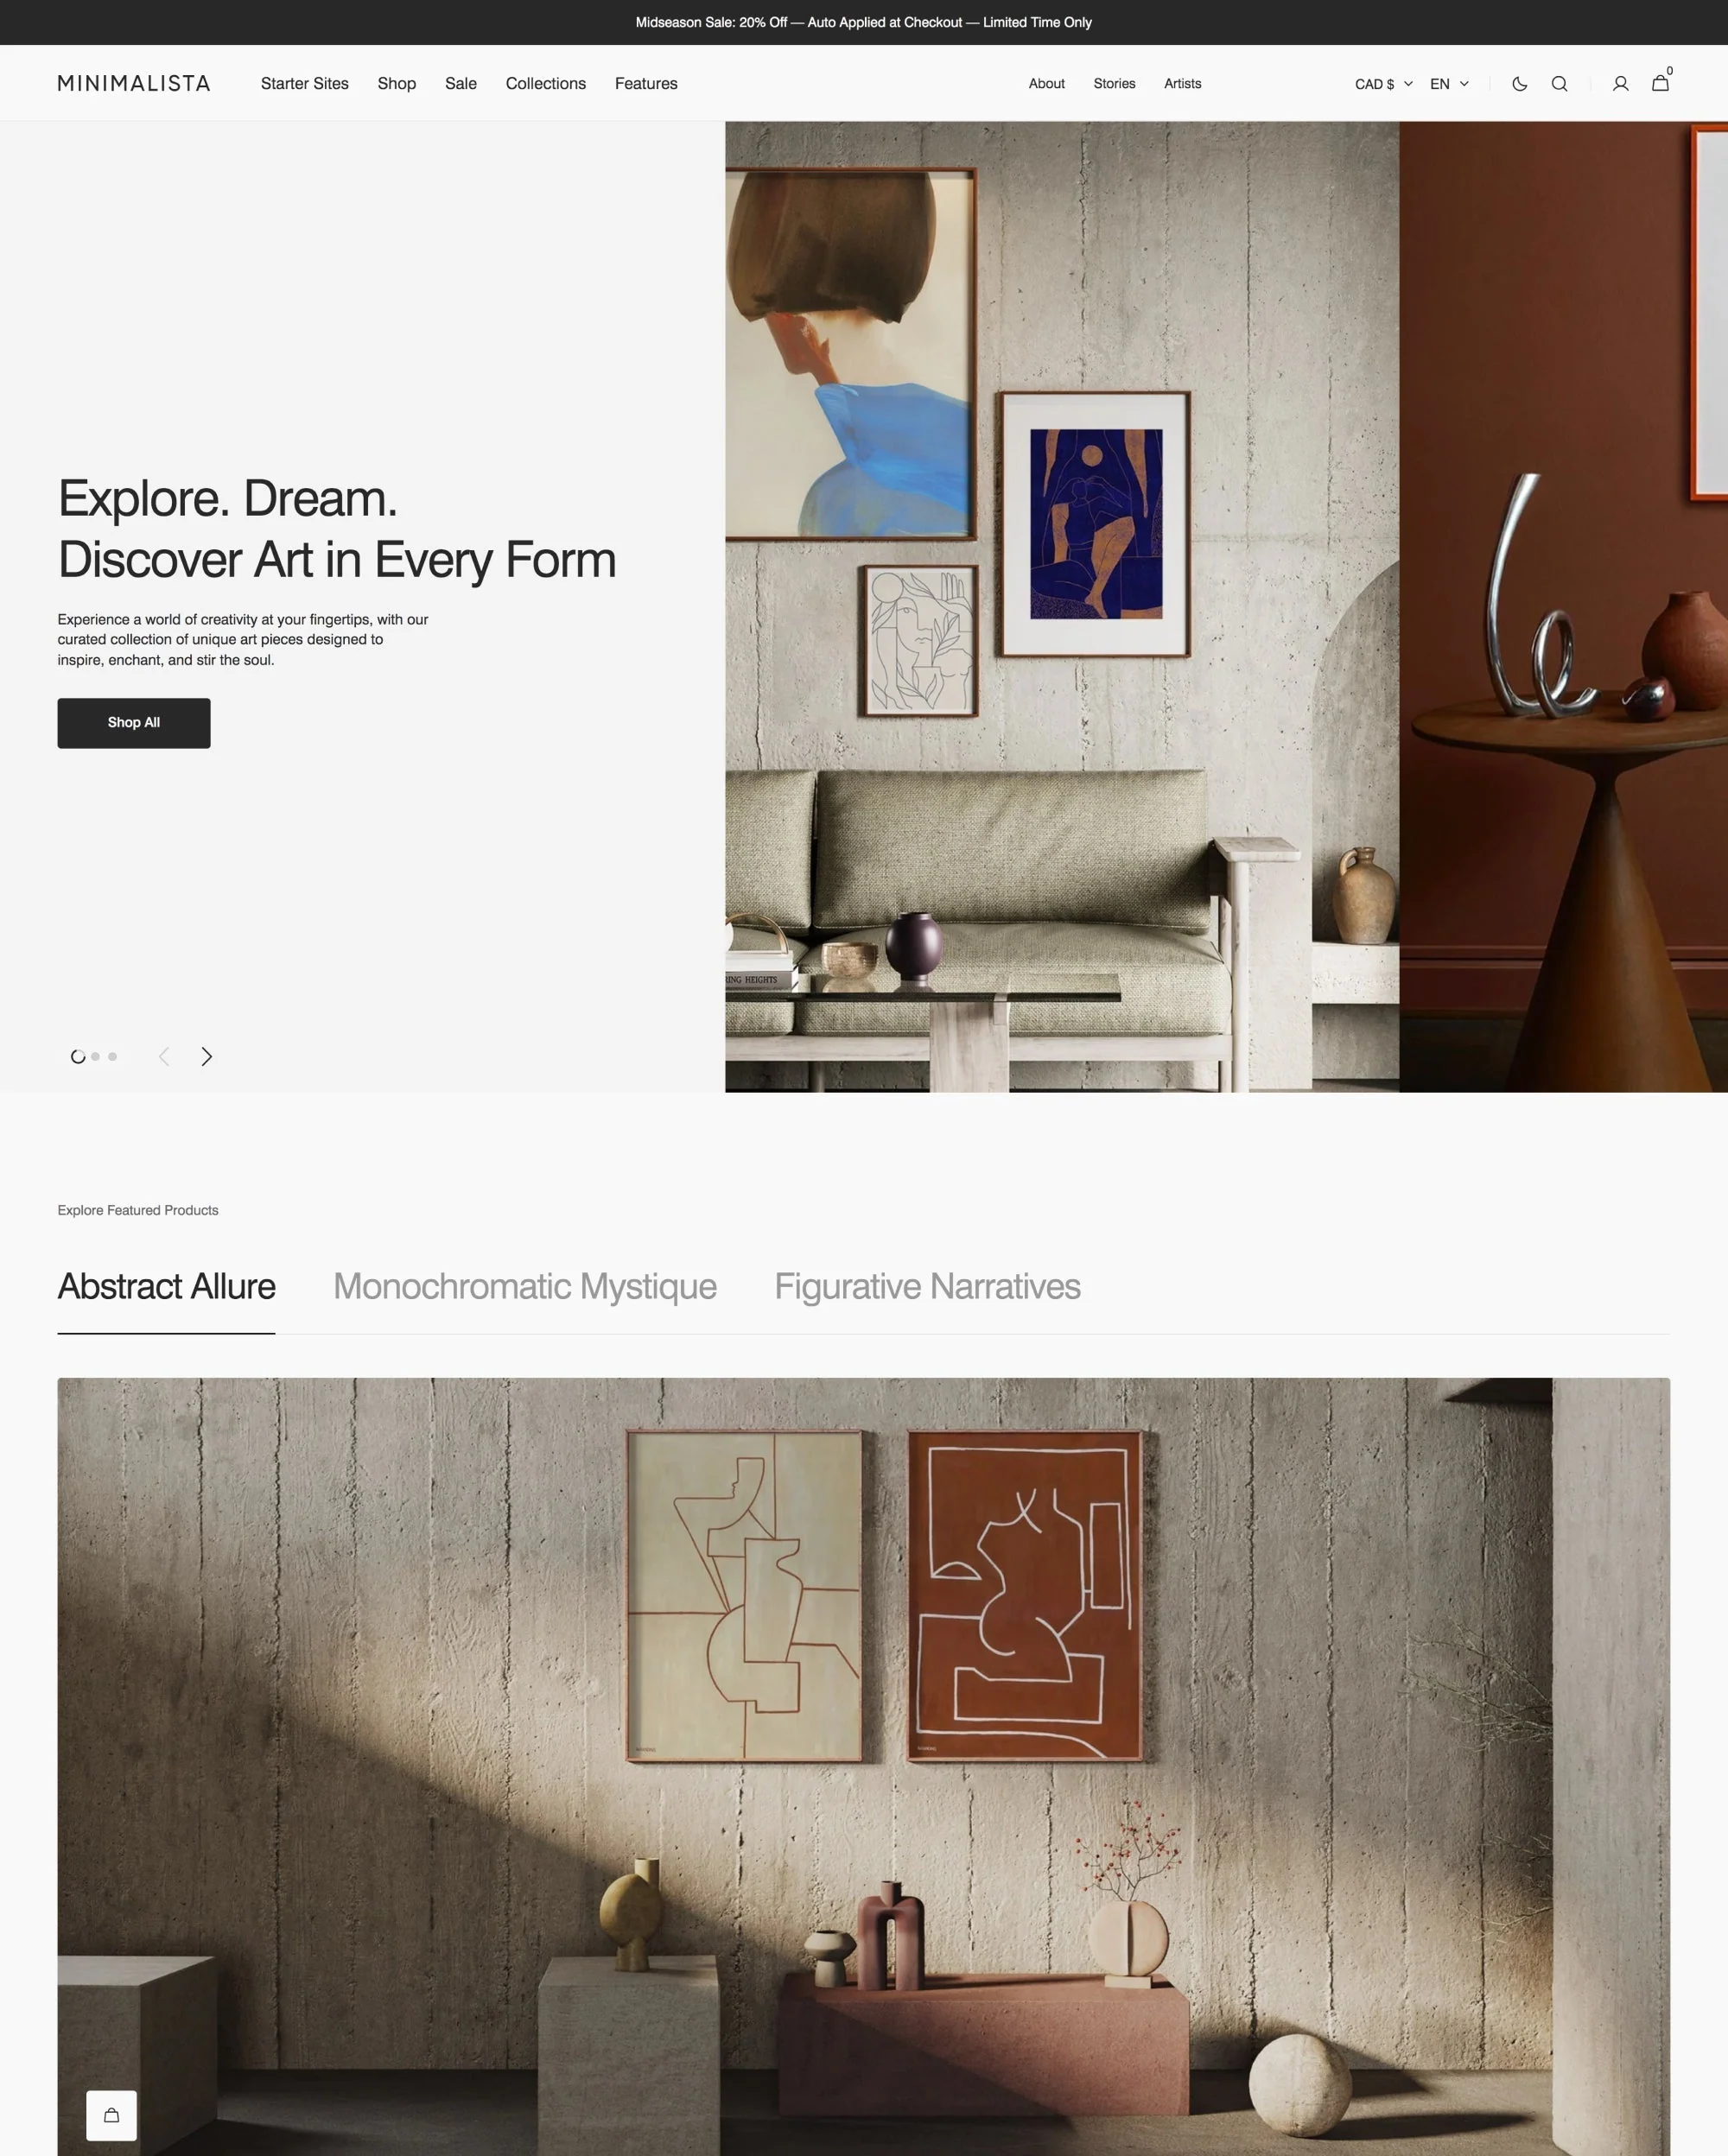Click the shopping cart icon

pos(1659,83)
